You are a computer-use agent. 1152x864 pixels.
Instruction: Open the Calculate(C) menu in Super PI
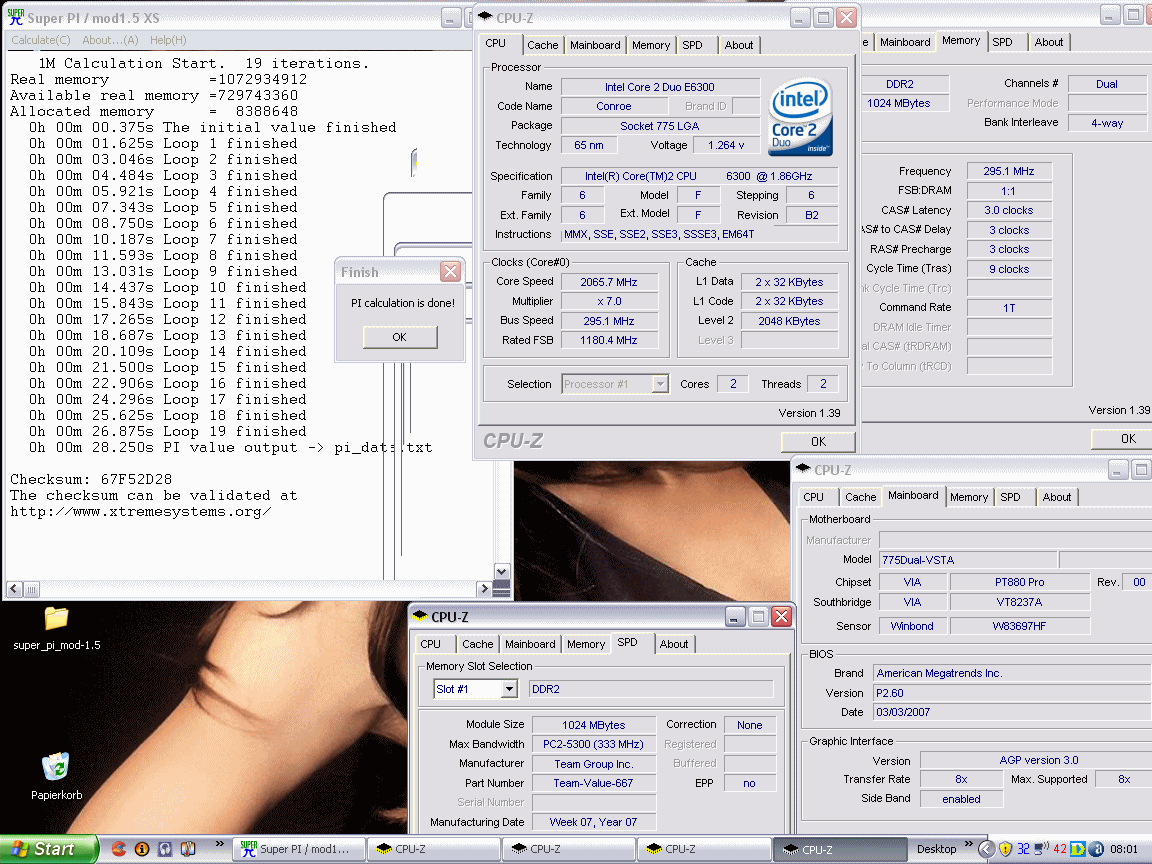(x=41, y=40)
